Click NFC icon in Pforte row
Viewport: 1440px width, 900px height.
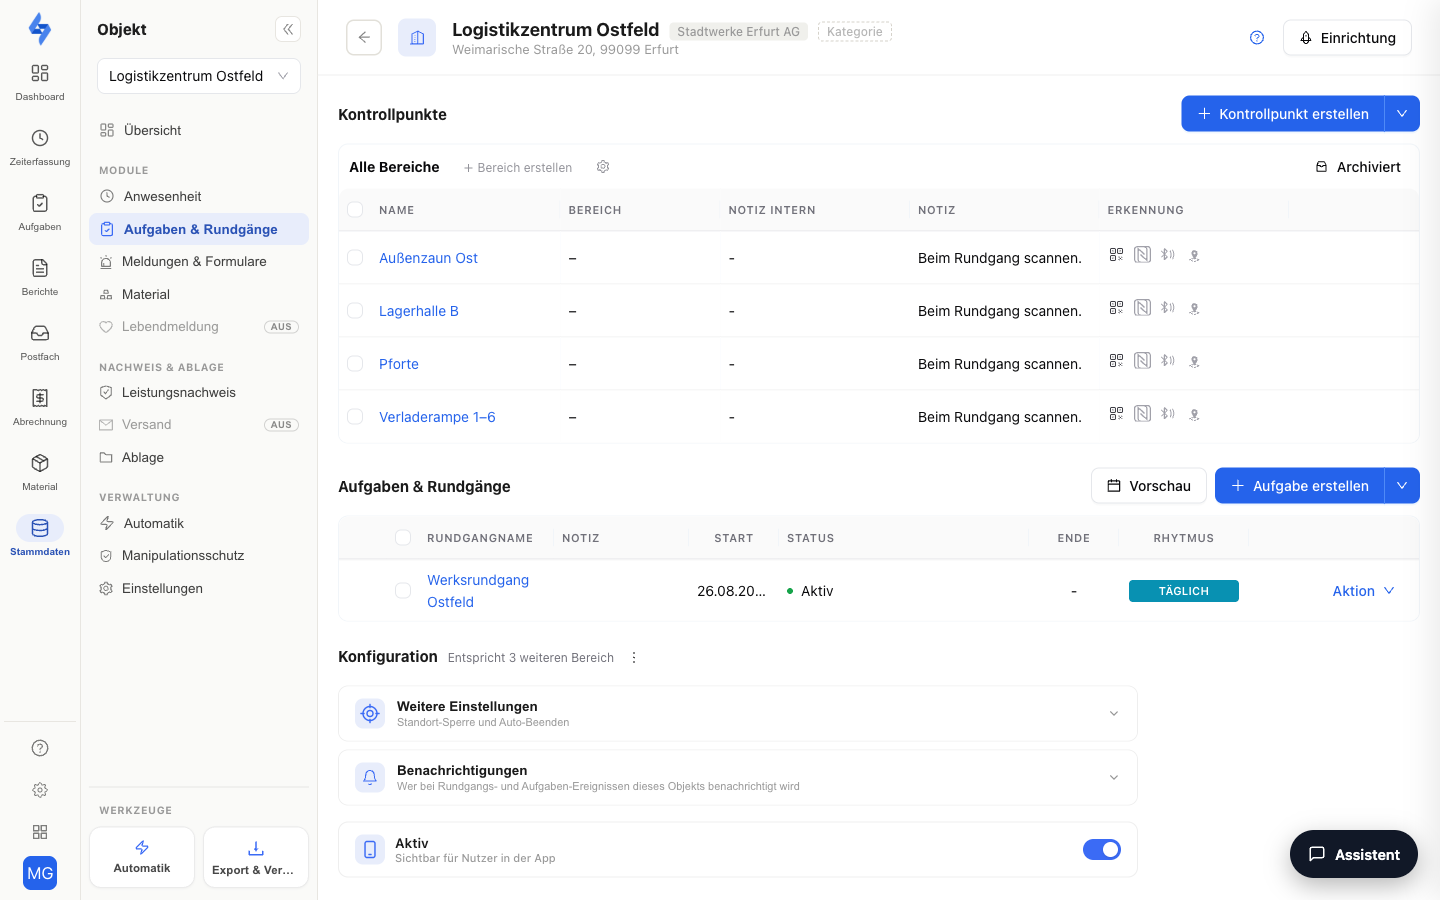[1142, 361]
